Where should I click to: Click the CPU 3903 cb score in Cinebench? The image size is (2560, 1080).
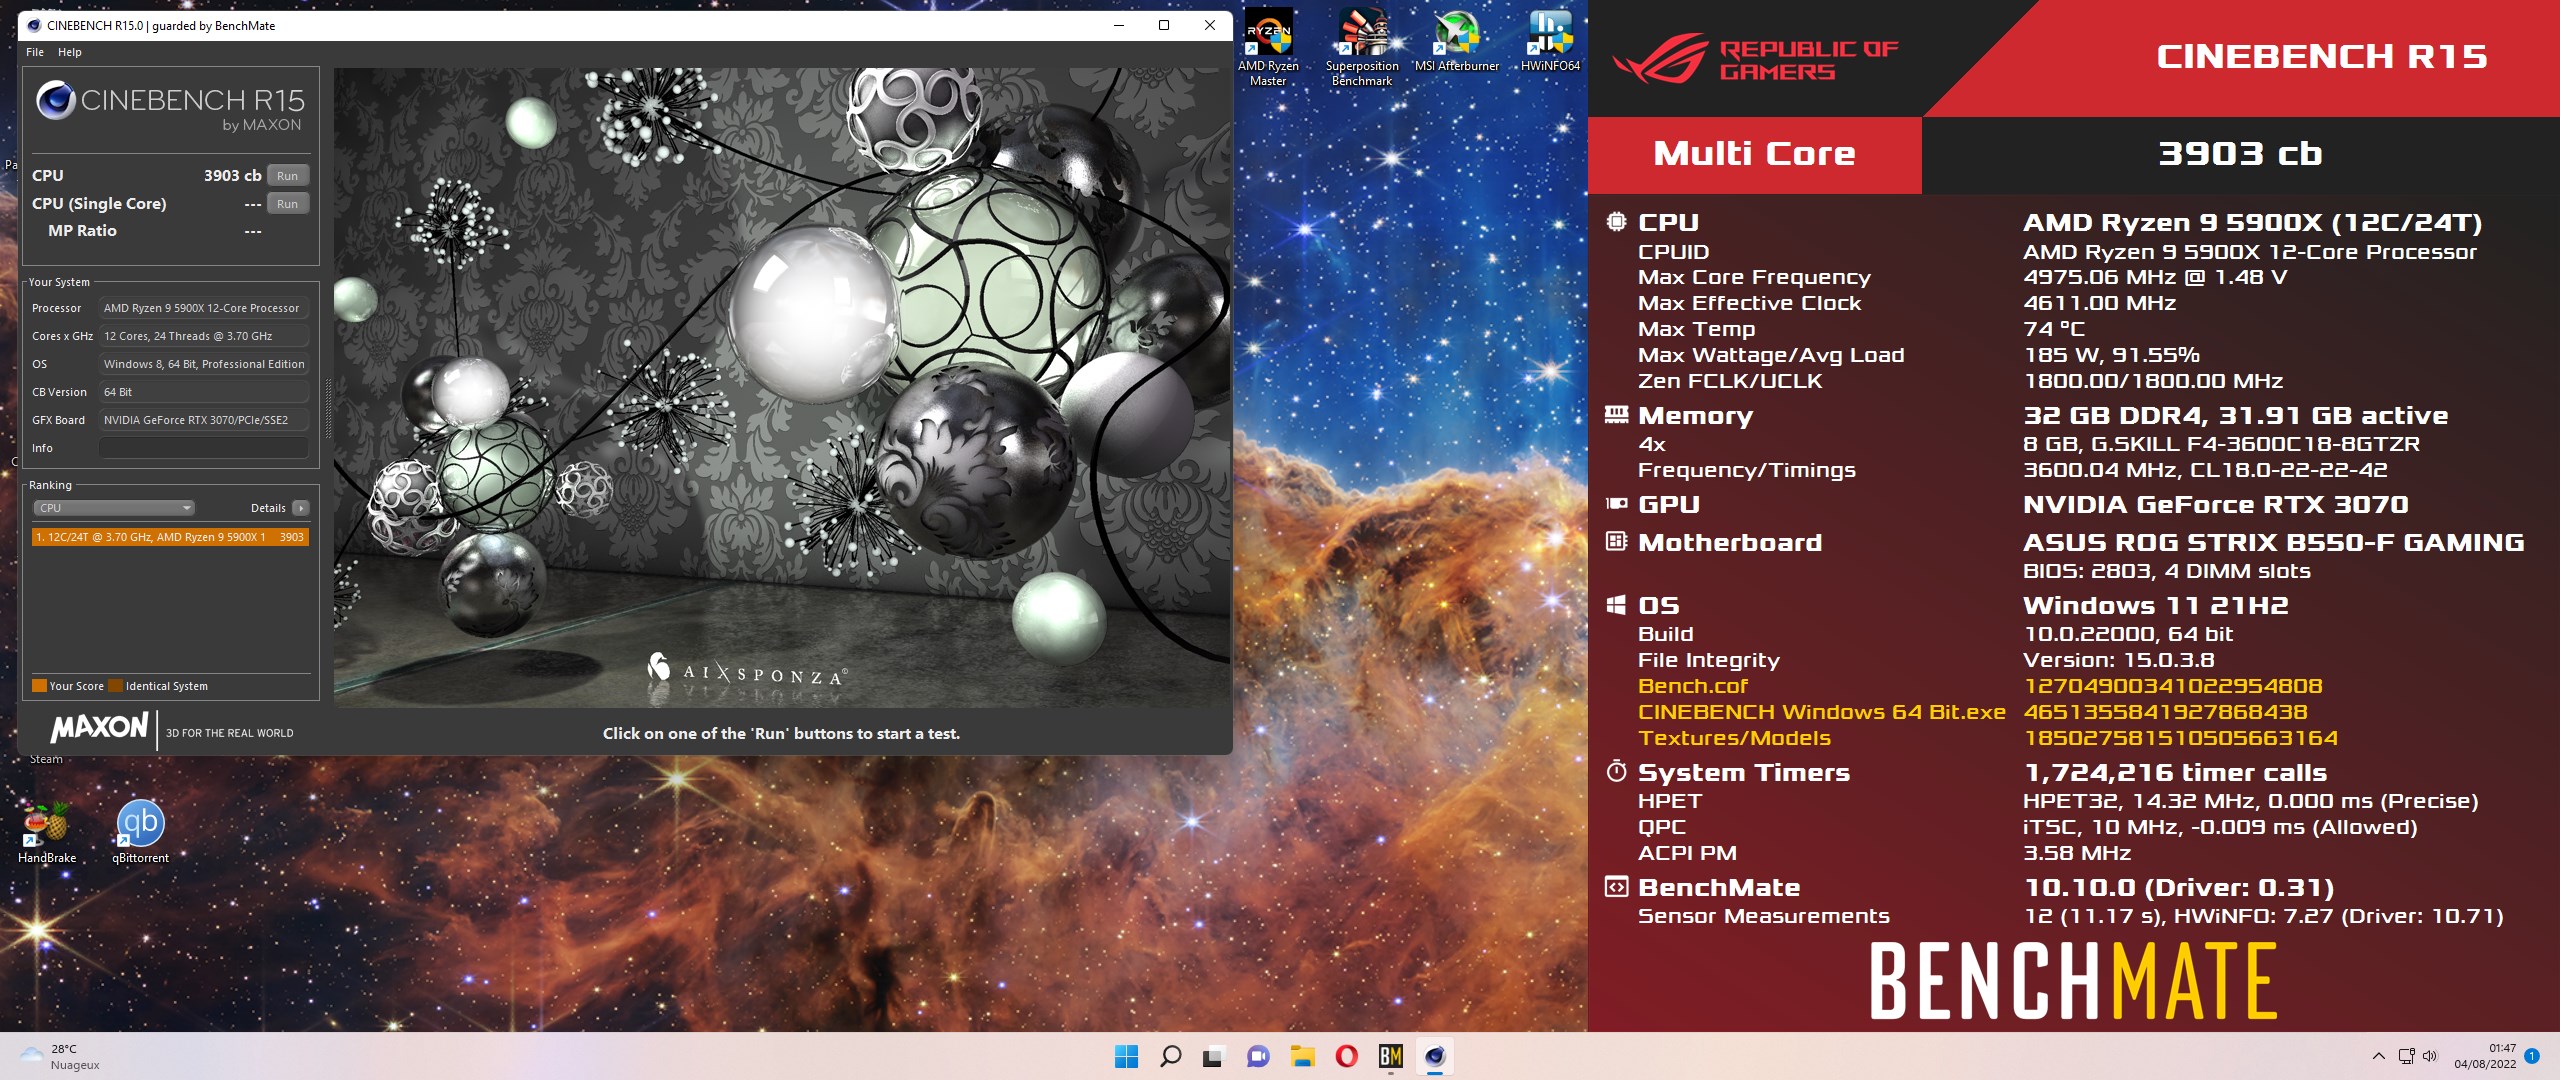tap(232, 176)
